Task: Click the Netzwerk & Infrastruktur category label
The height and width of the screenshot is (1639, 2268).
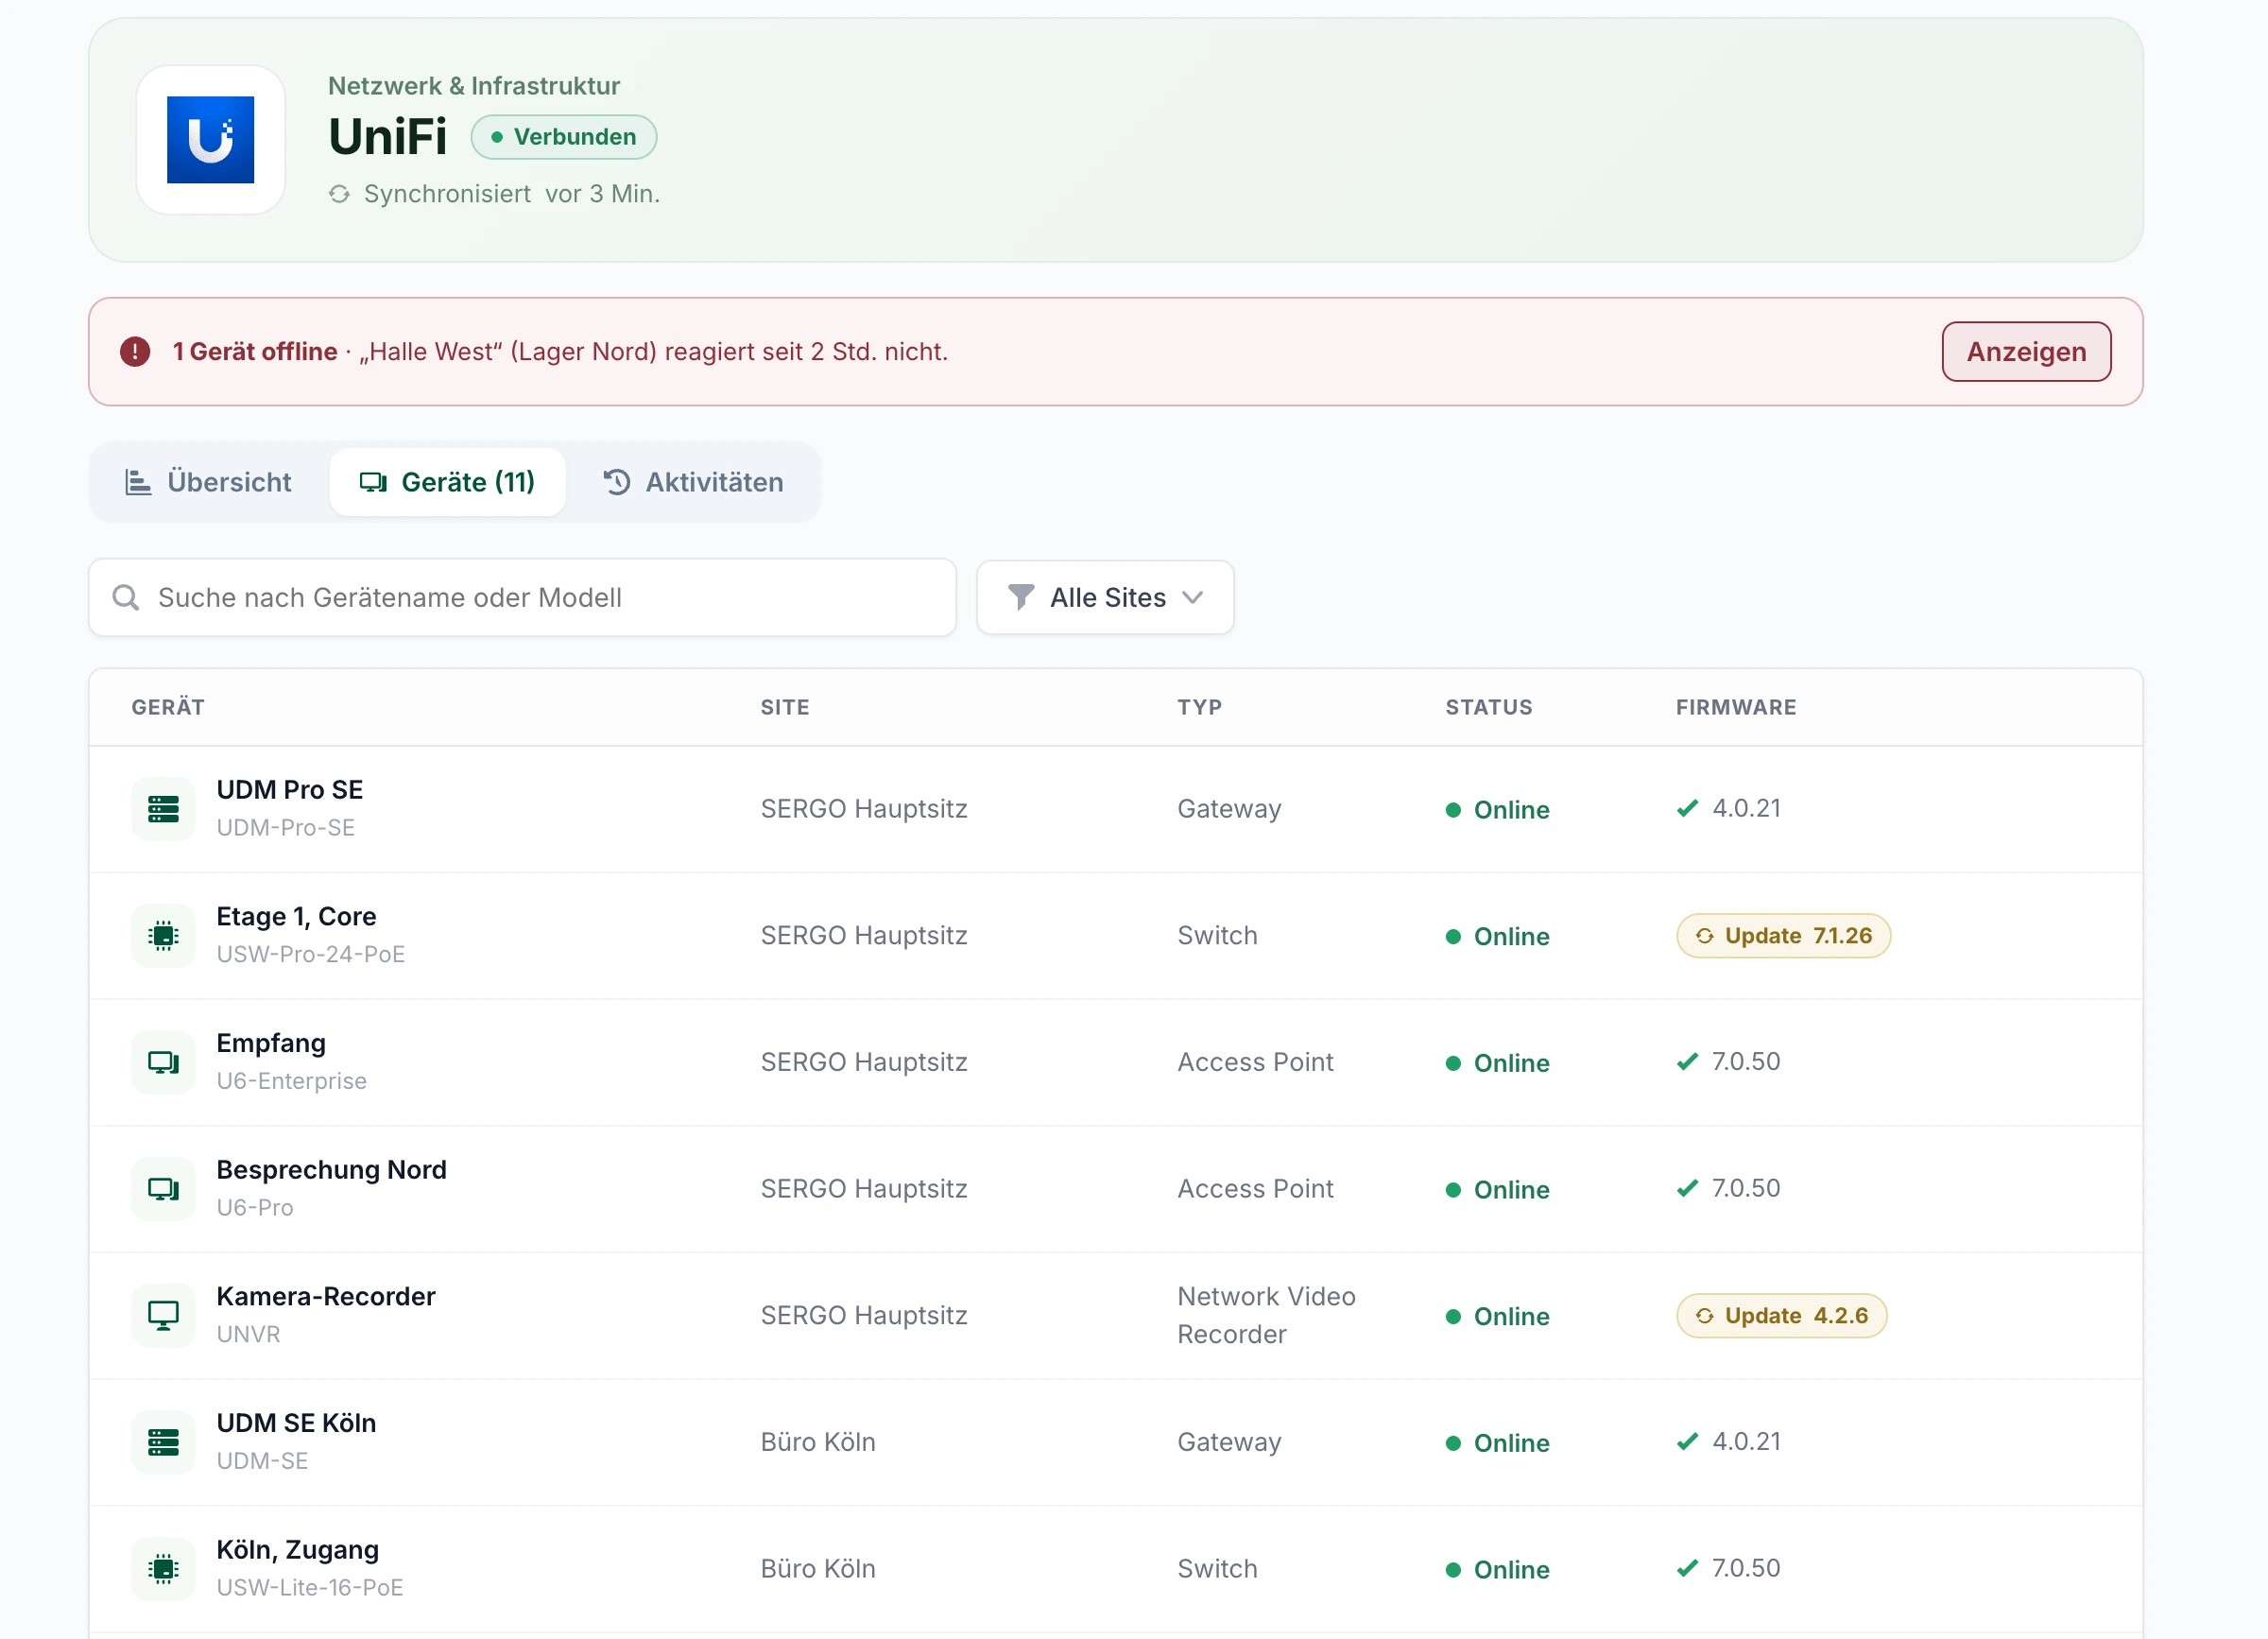Action: [x=474, y=86]
